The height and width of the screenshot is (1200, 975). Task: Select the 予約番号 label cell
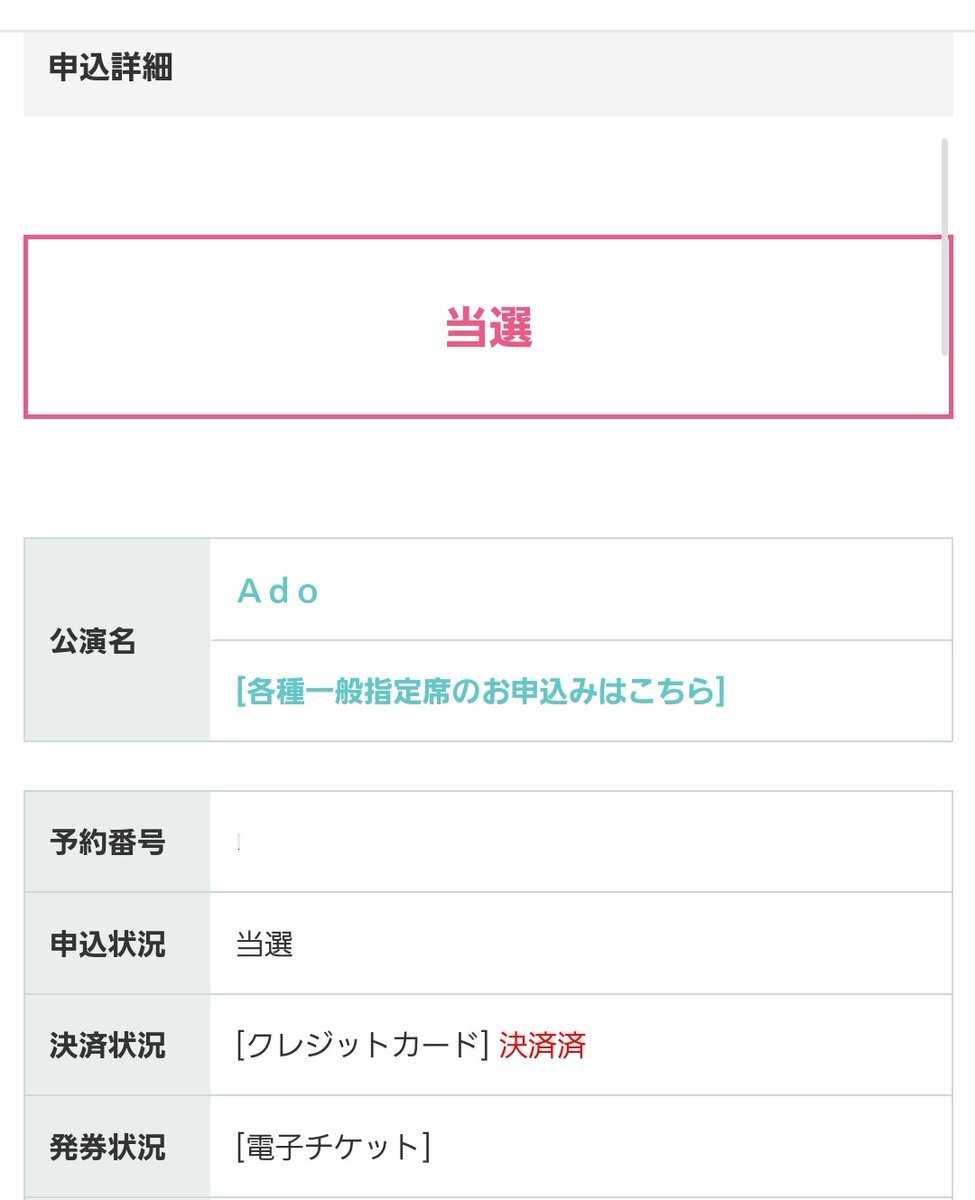pyautogui.click(x=117, y=842)
